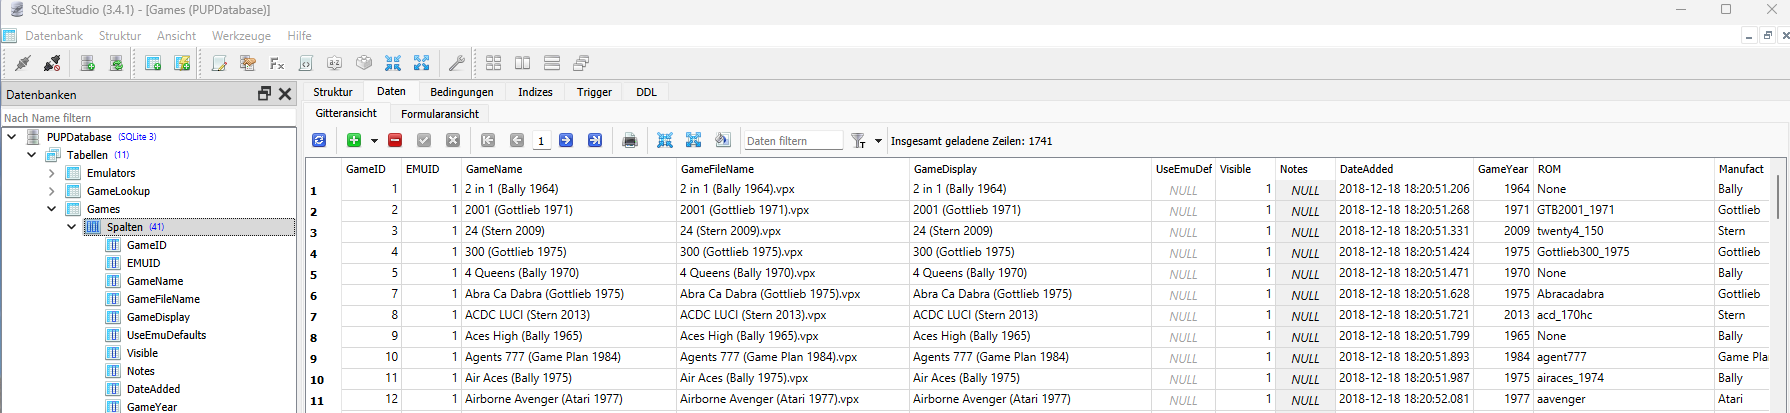Select the GameFileName column in tree
This screenshot has height=413, width=1790.
(x=163, y=299)
